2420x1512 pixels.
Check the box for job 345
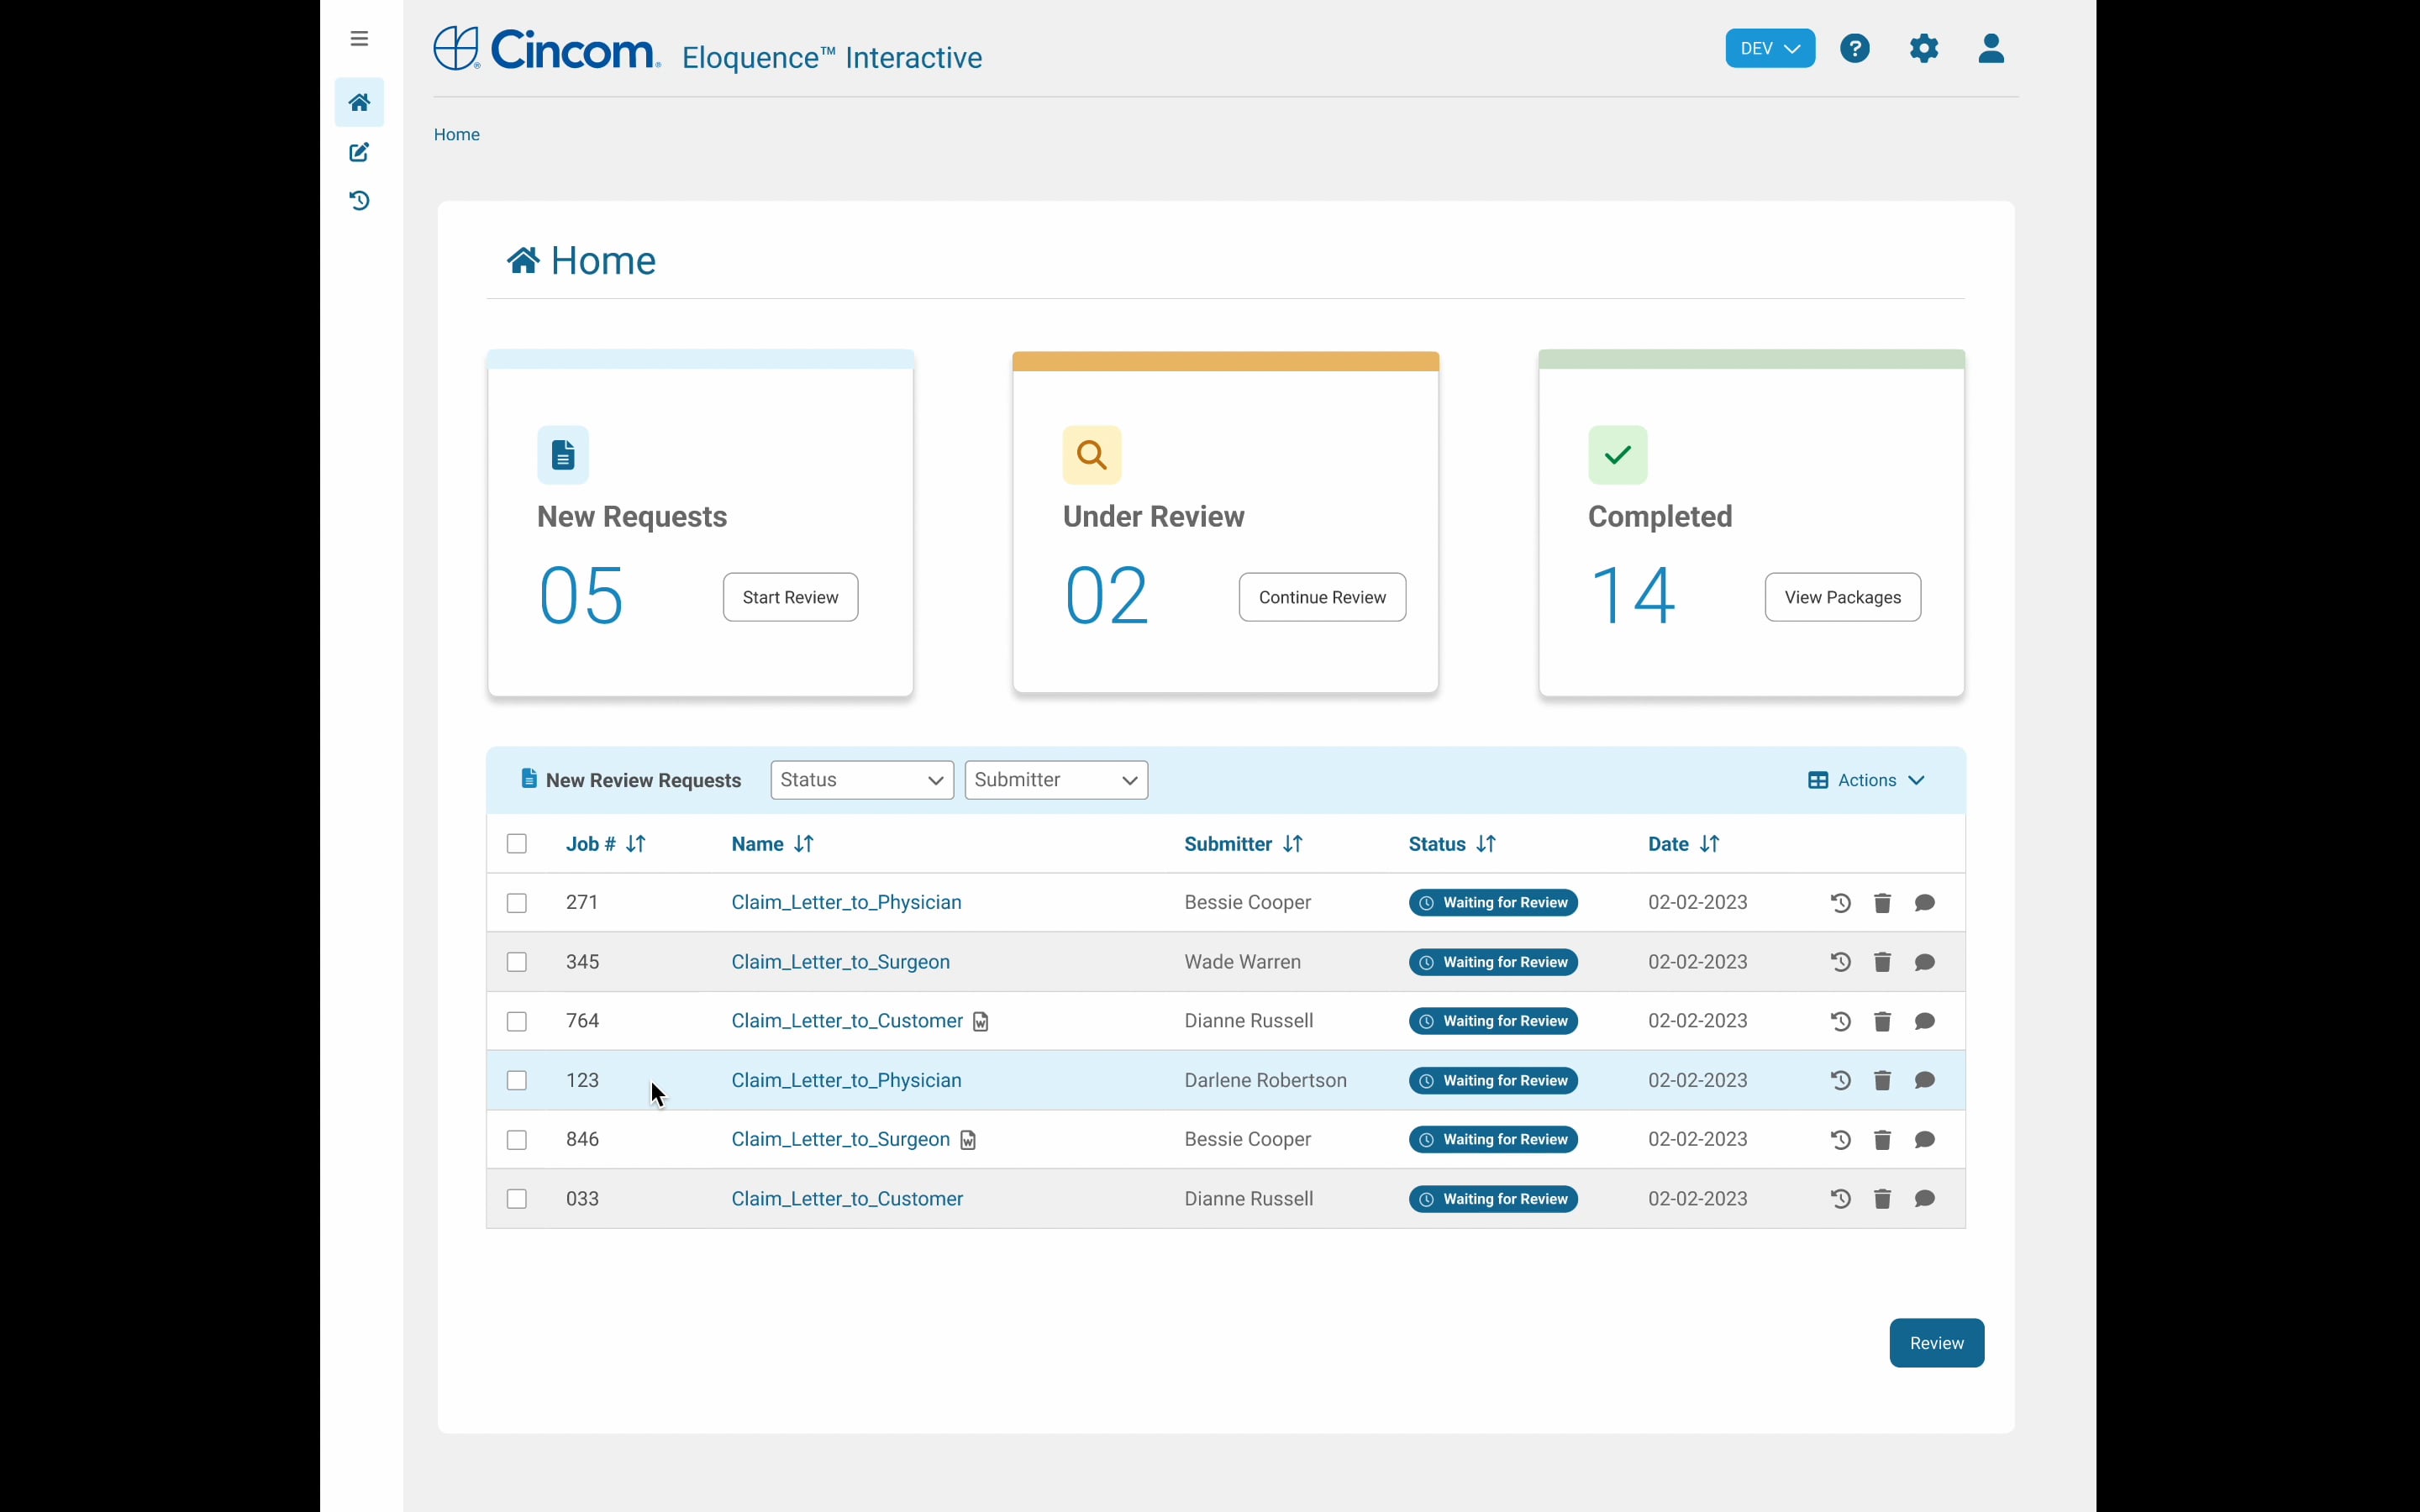517,962
